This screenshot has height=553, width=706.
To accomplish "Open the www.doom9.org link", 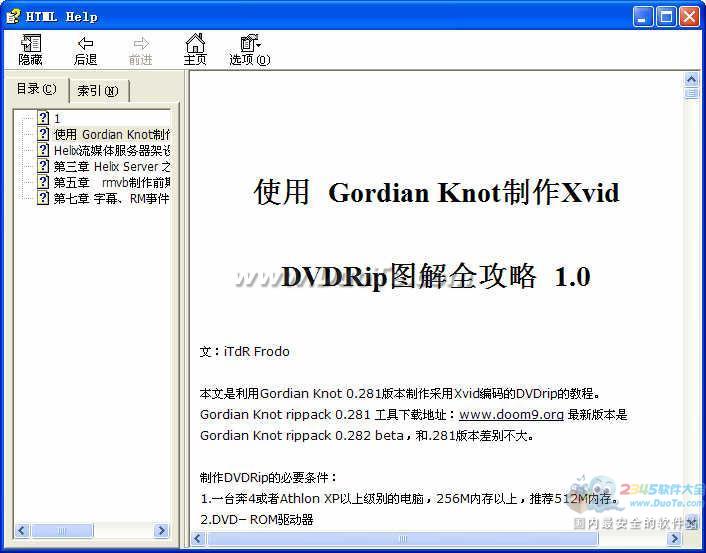I will point(511,414).
